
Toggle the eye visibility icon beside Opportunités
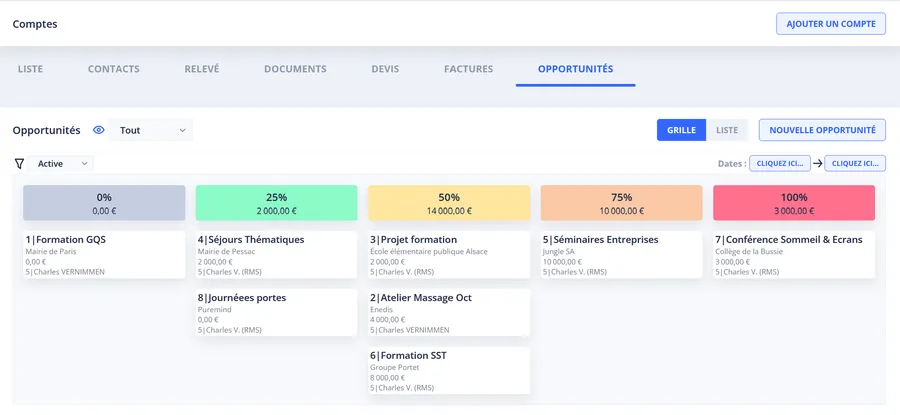tap(99, 130)
